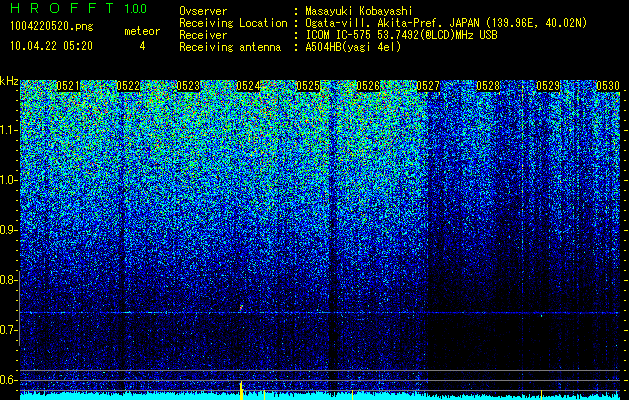
Task: Click the 0525 time label
Action: tap(308, 86)
